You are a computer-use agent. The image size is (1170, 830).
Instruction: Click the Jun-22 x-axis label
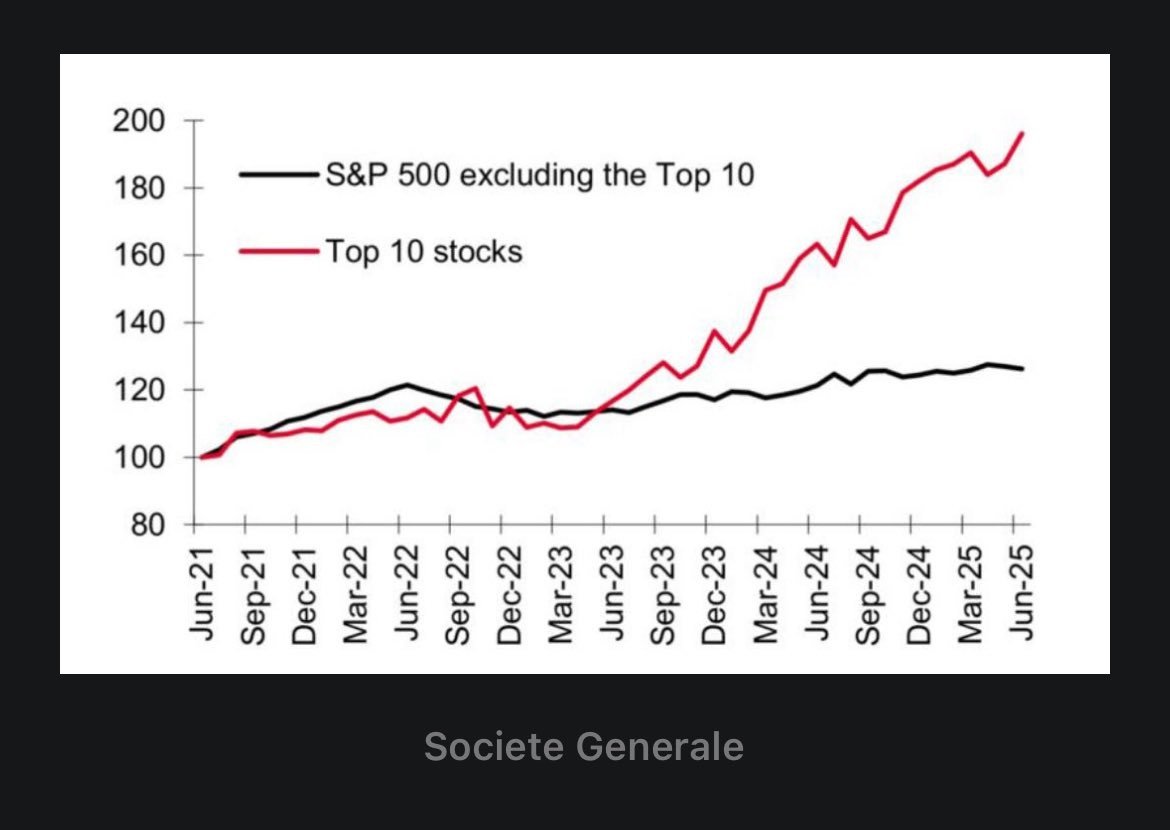[407, 593]
